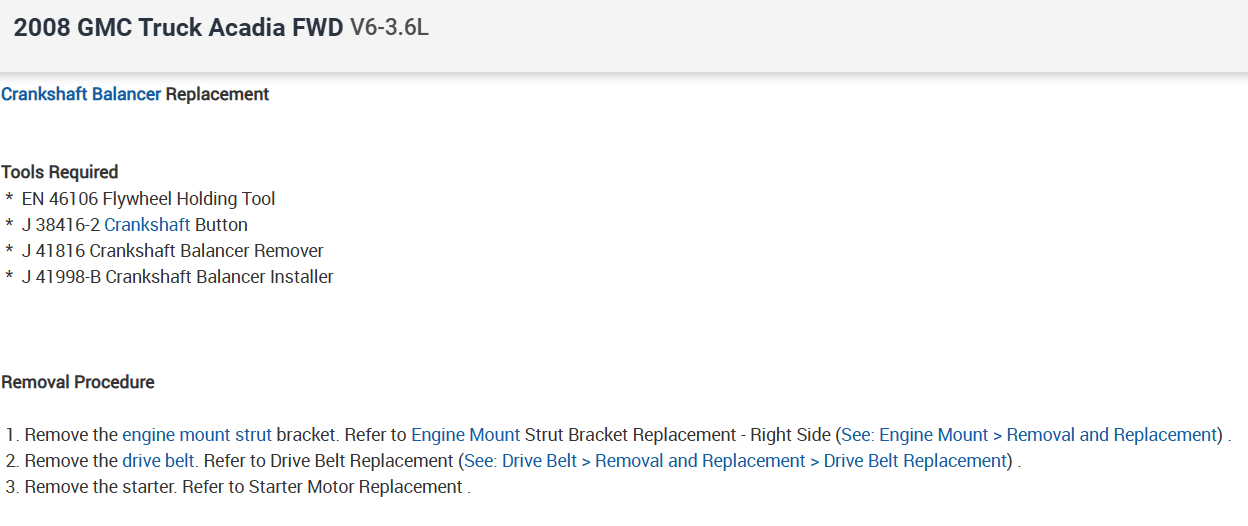Screen dimensions: 1248x526
Task: Click the EN 46106 Flywheel Holding Tool item
Action: (148, 199)
